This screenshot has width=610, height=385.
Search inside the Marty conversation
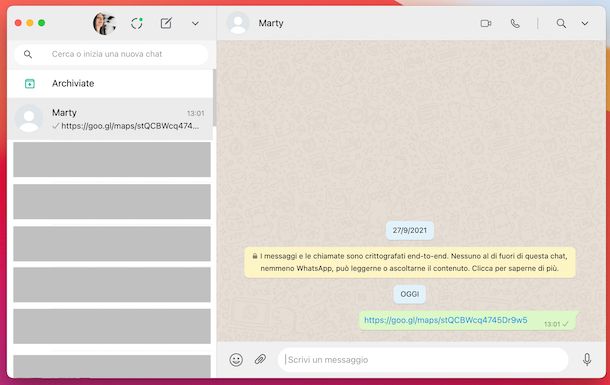561,23
